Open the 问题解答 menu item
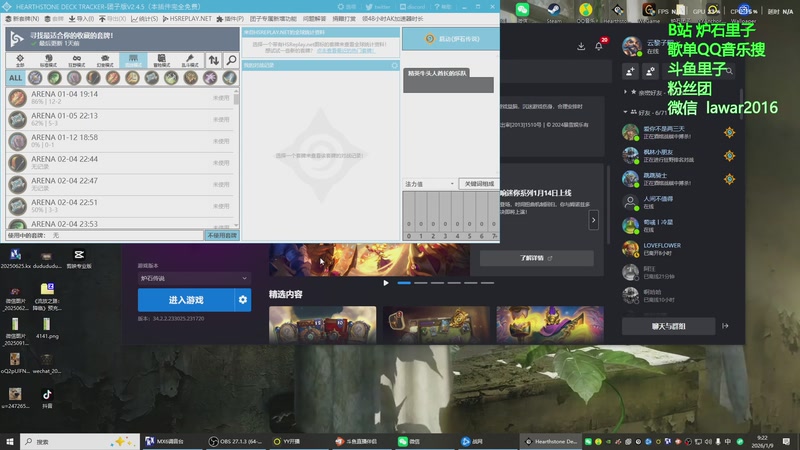The height and width of the screenshot is (450, 800). pos(314,19)
